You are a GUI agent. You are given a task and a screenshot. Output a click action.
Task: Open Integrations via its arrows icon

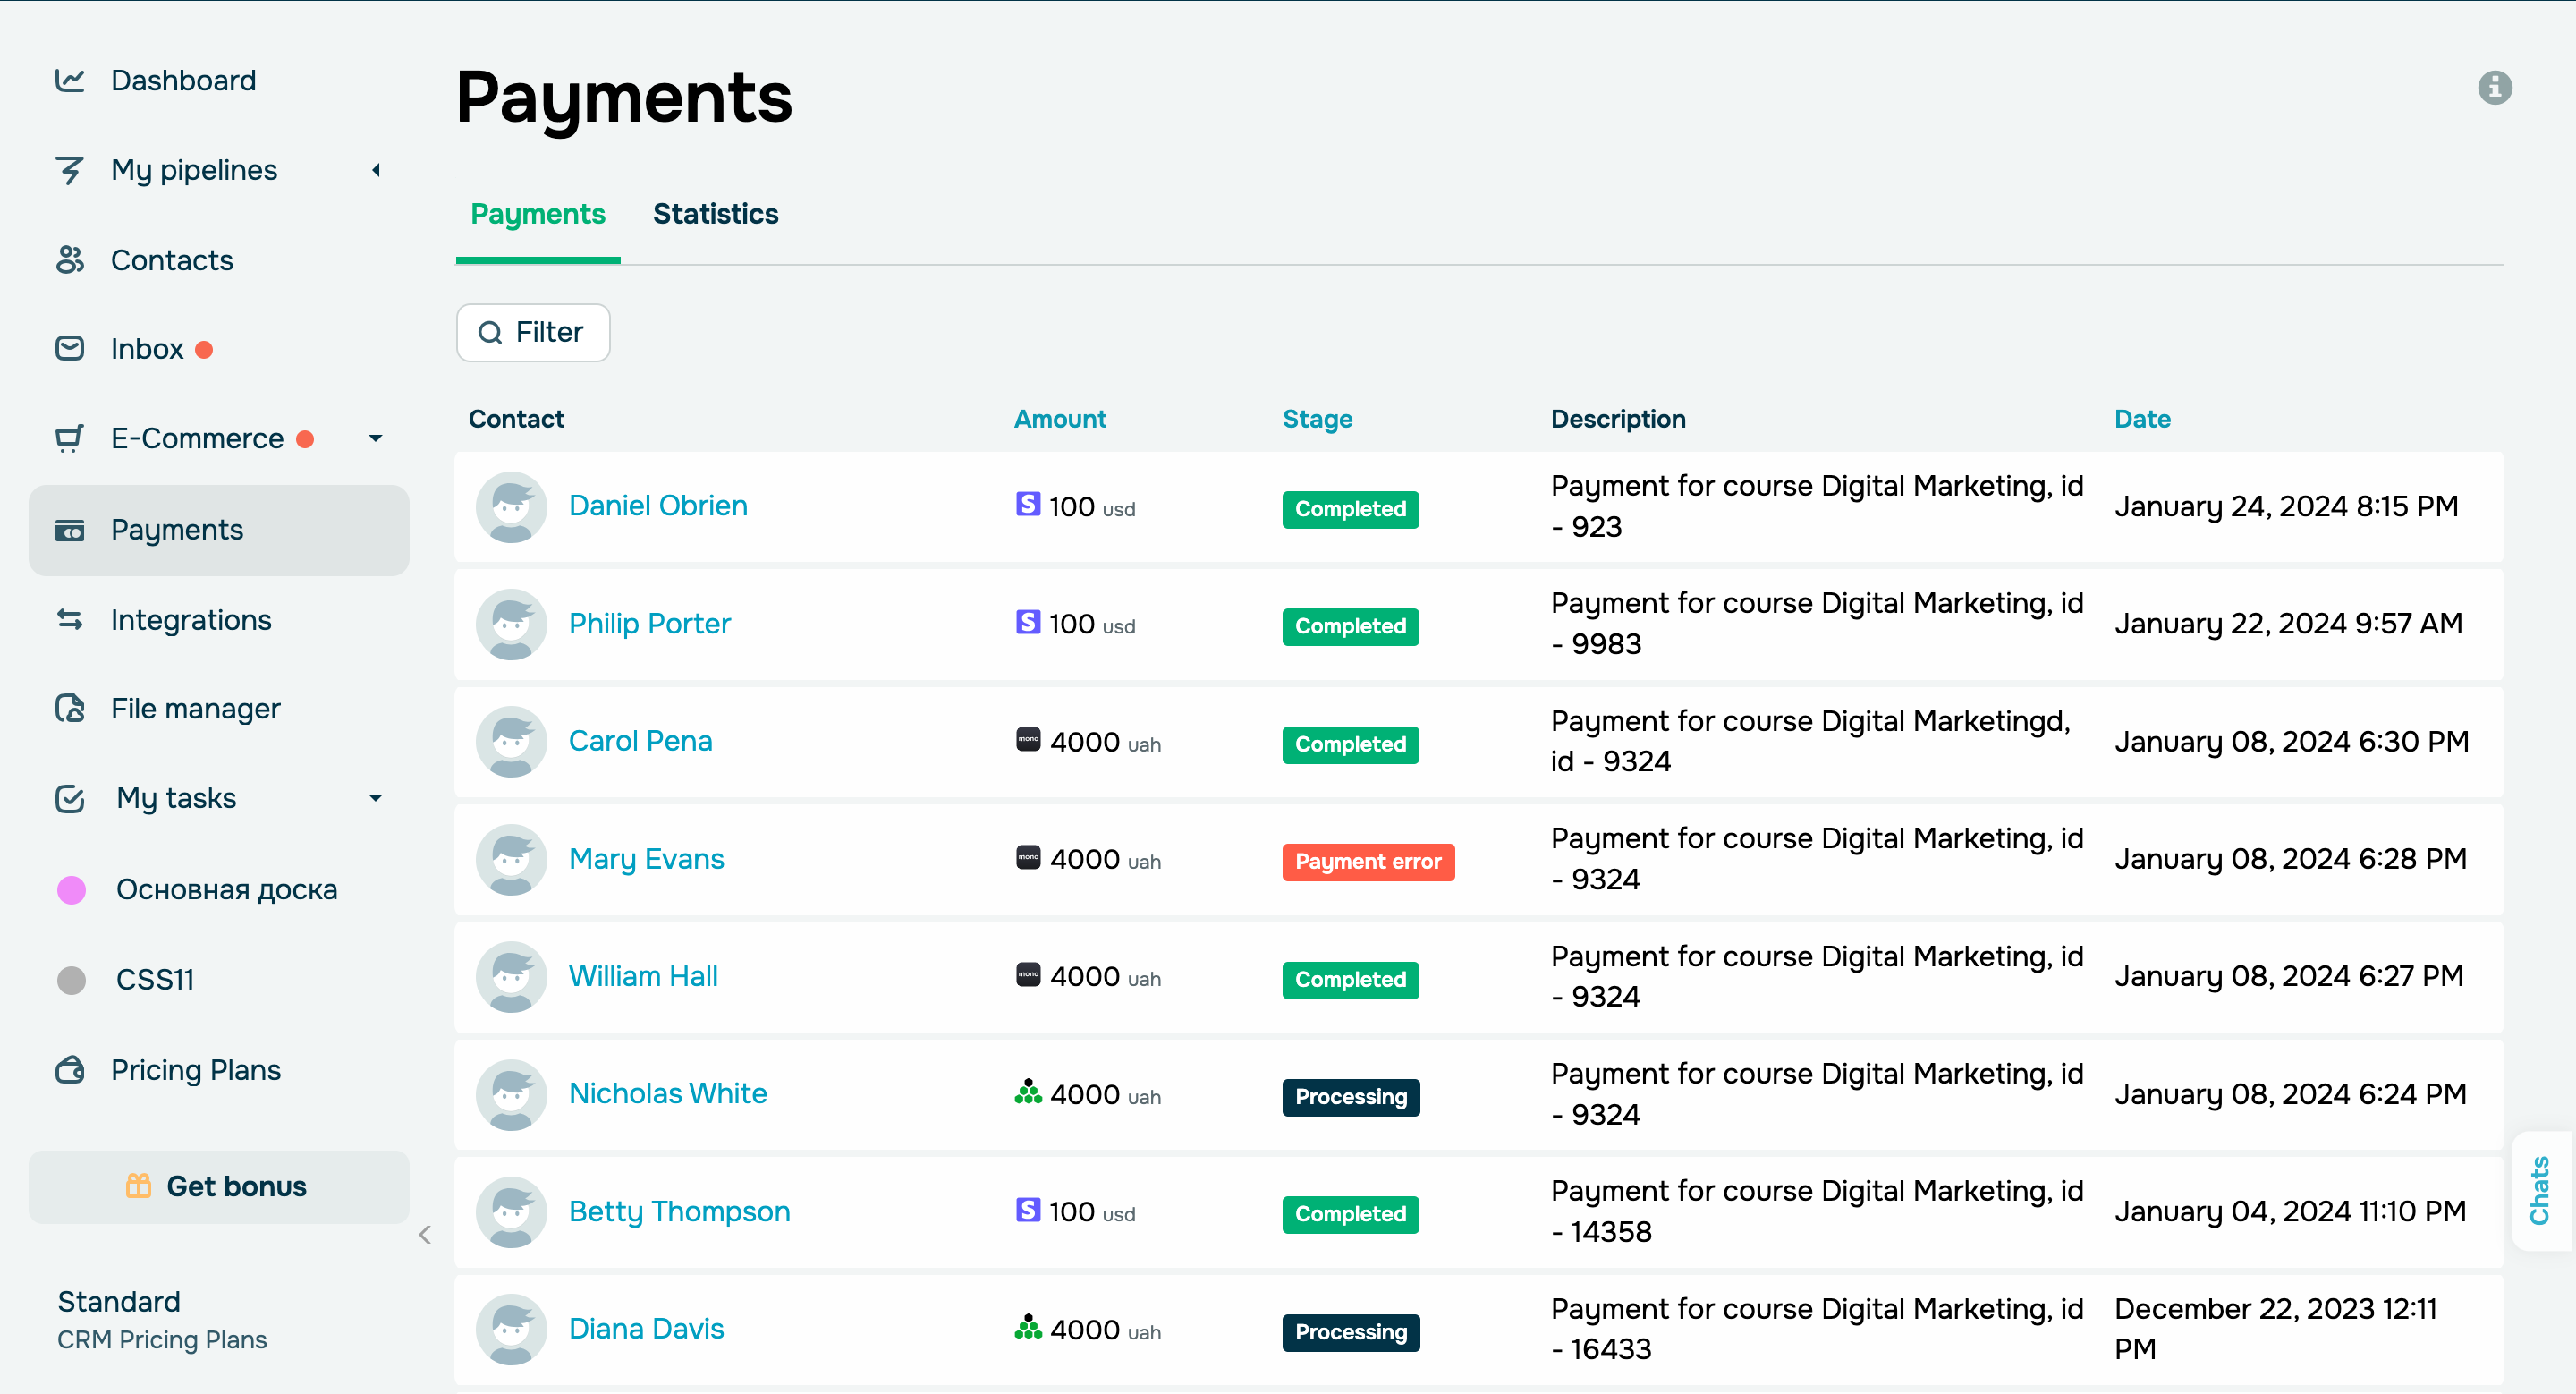tap(69, 620)
